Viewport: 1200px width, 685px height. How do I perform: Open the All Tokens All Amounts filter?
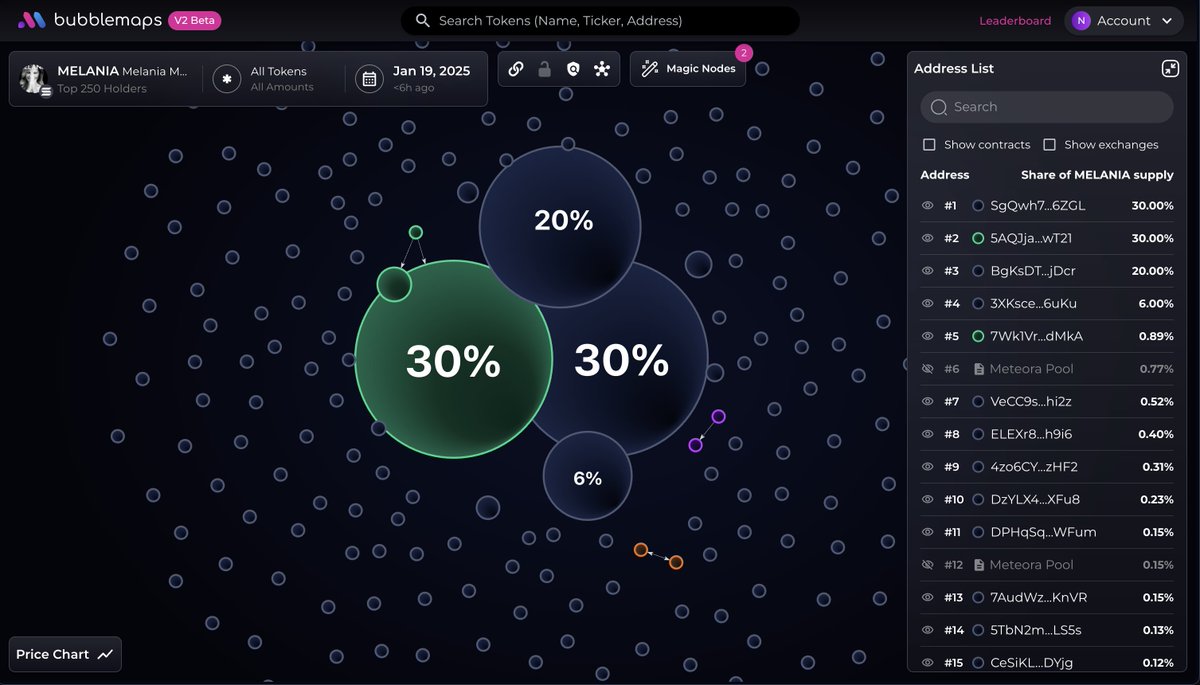point(272,79)
